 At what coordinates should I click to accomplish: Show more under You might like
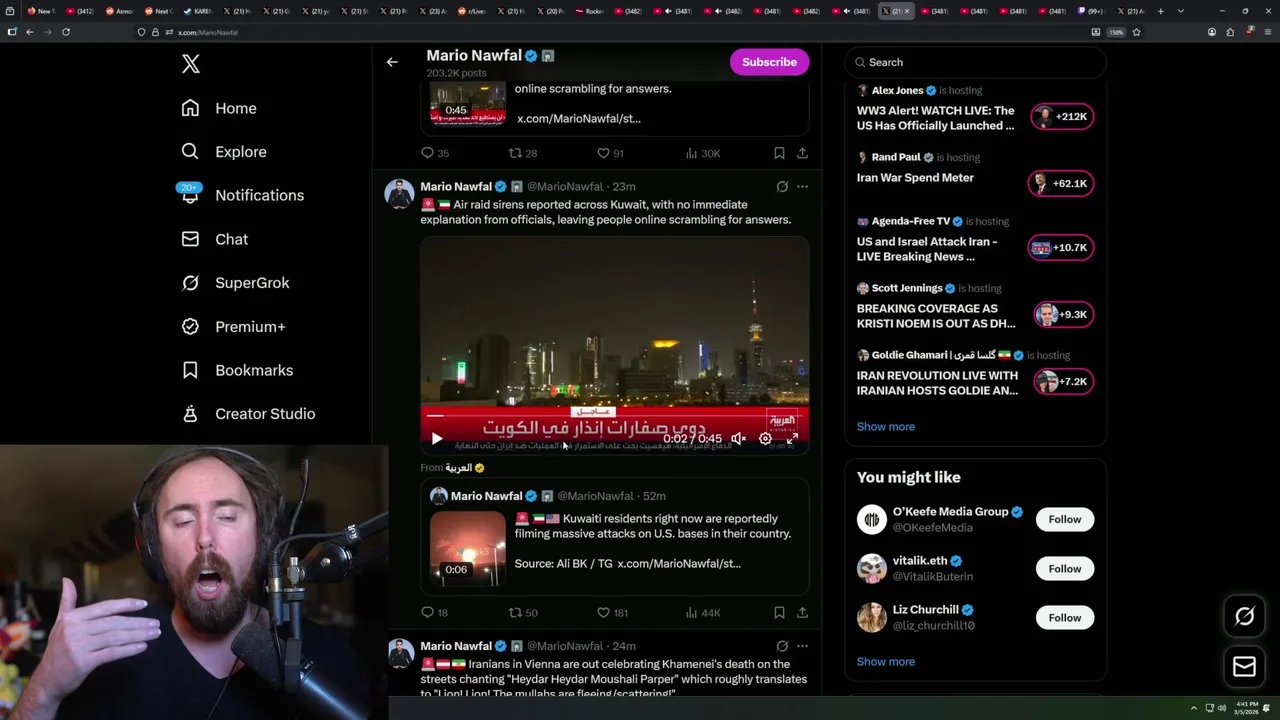click(x=886, y=661)
